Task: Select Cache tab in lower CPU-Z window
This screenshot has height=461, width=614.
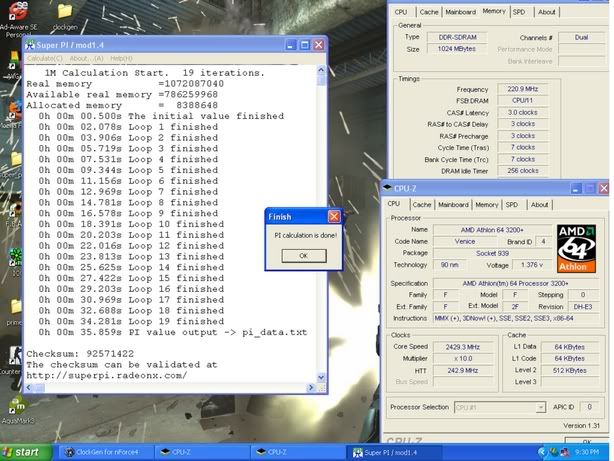Action: coord(422,204)
